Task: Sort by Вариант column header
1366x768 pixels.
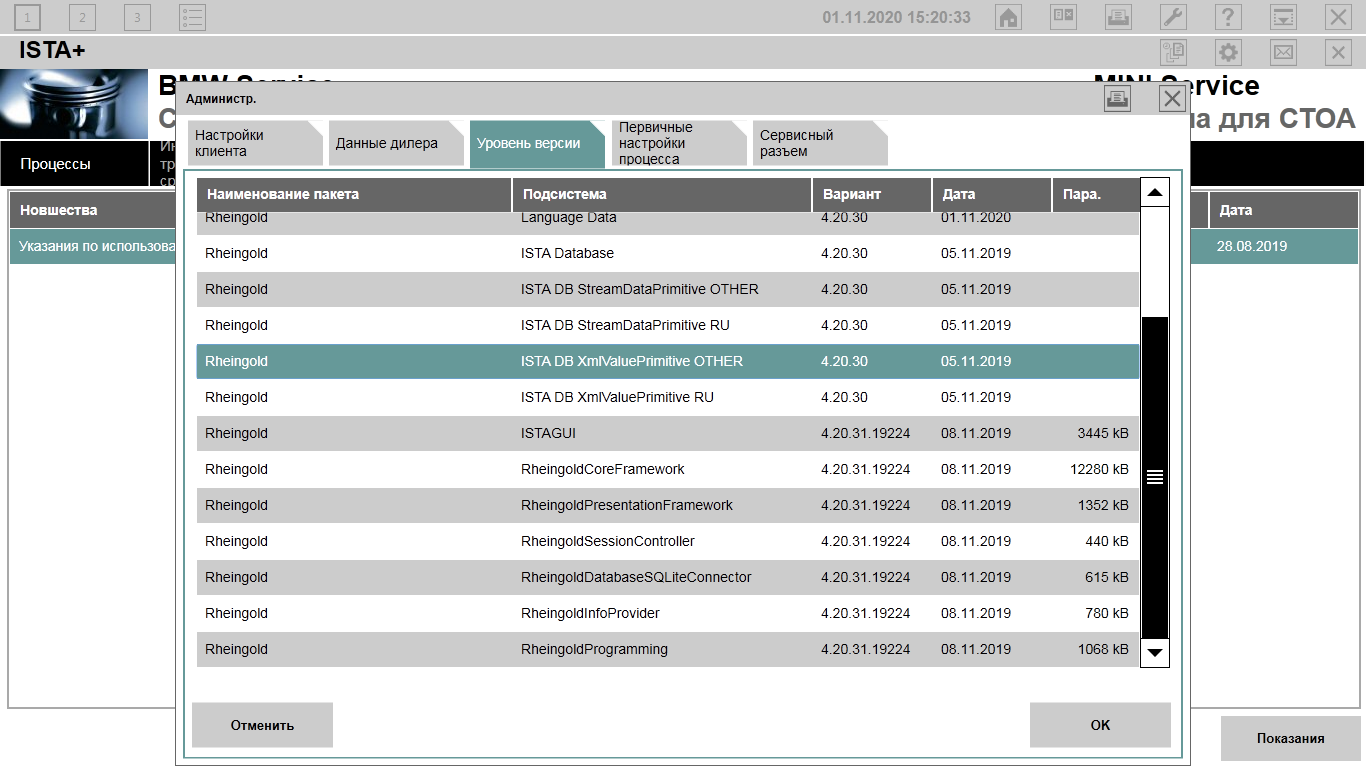Action: 872,194
